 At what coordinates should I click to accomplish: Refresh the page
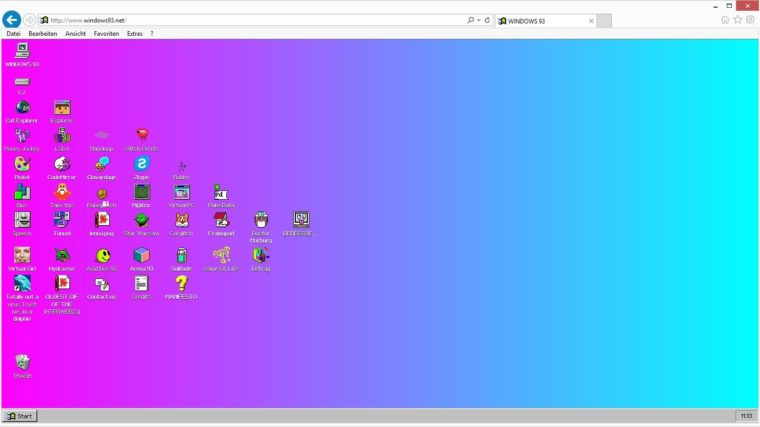click(487, 20)
